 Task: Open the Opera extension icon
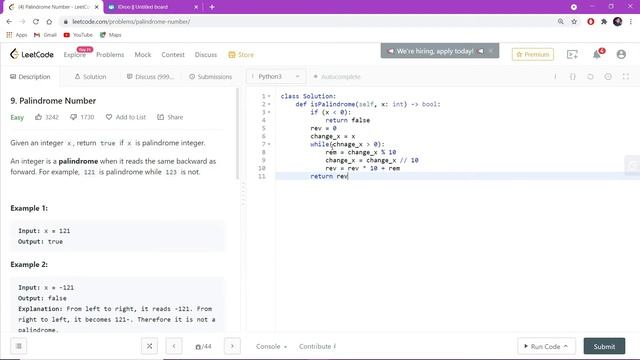591,22
